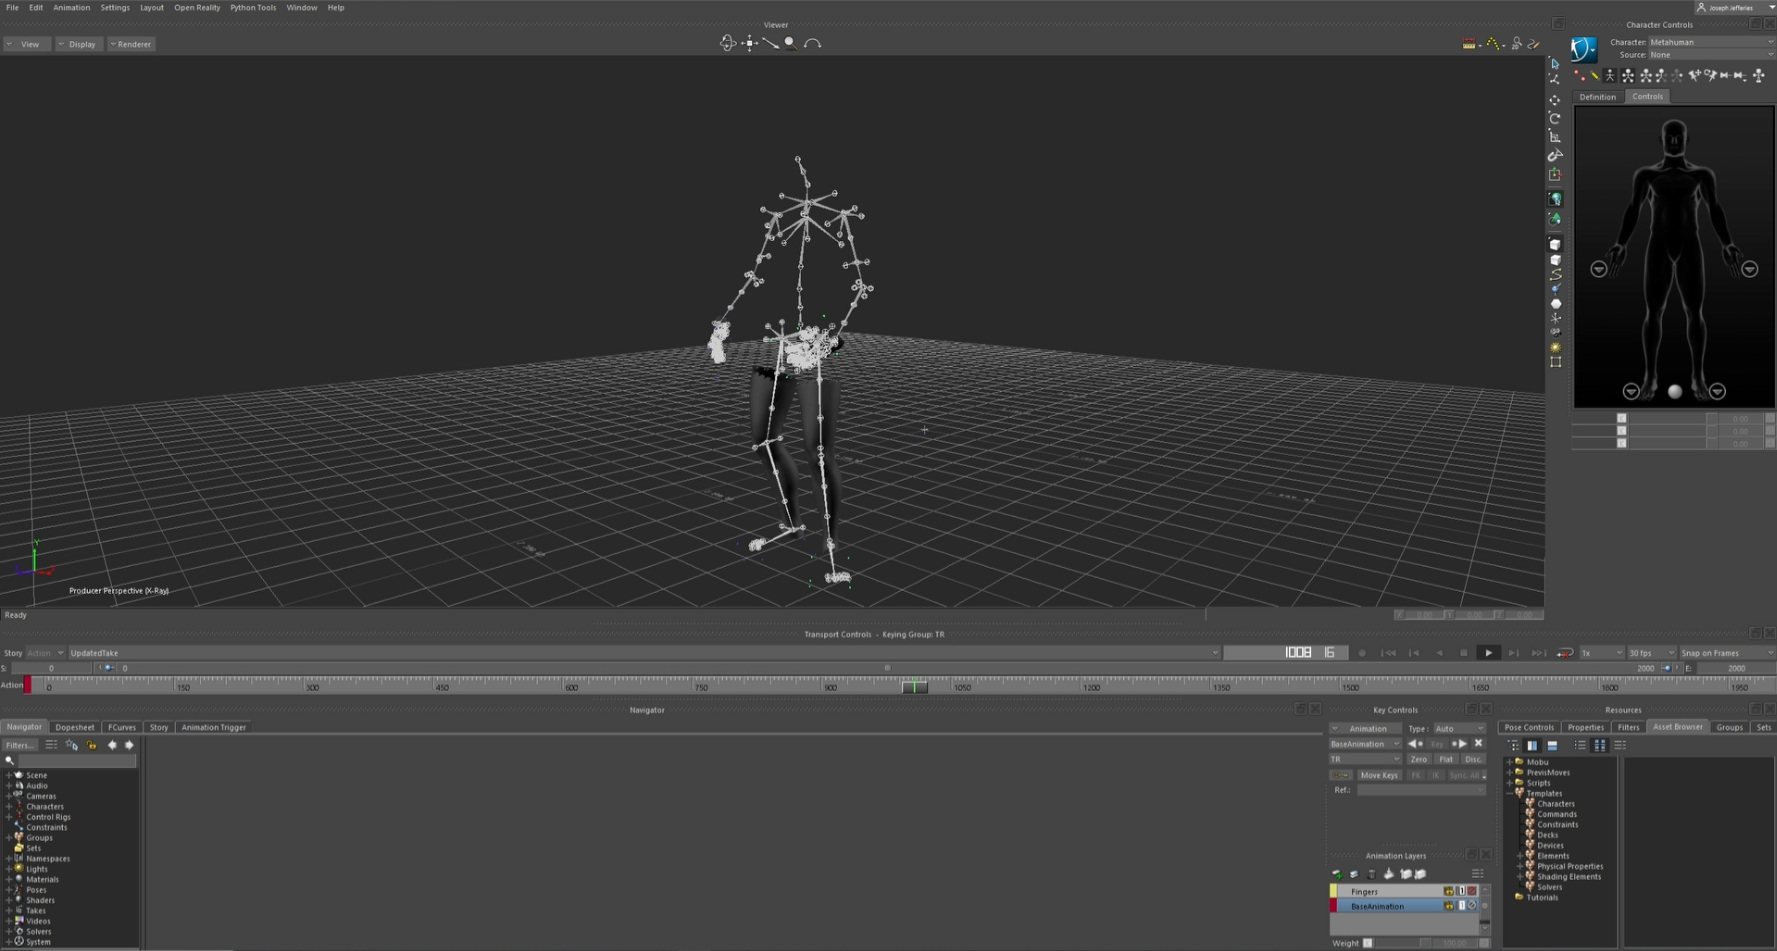Image resolution: width=1777 pixels, height=951 pixels.
Task: Click the Flat button in Key Controls
Action: (x=1446, y=759)
